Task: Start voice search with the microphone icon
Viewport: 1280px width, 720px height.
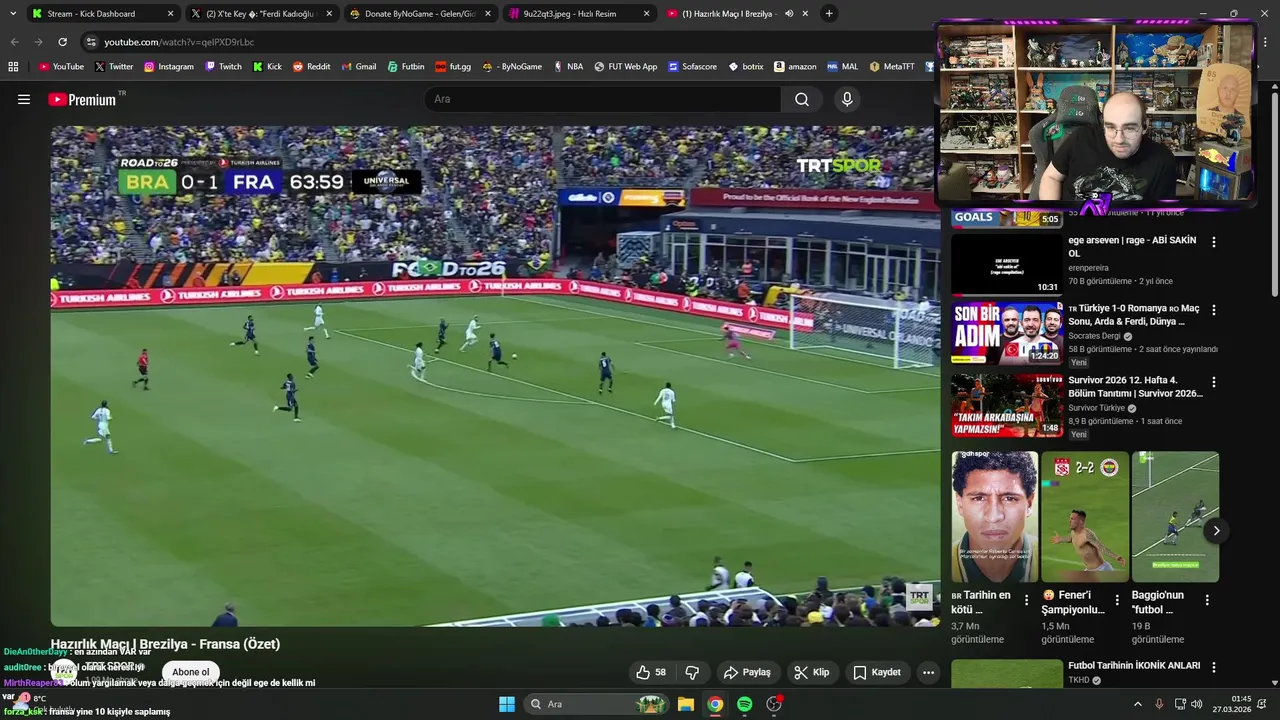Action: [x=847, y=99]
